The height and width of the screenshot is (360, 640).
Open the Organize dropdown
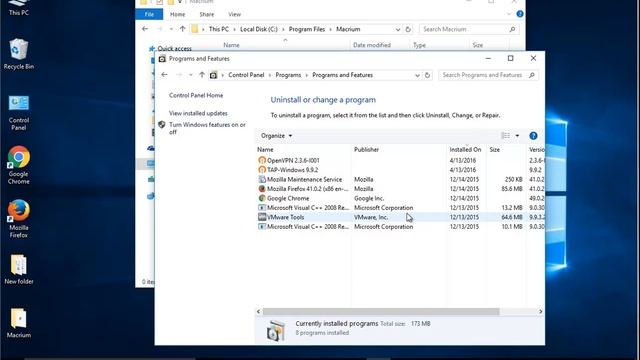(x=276, y=136)
